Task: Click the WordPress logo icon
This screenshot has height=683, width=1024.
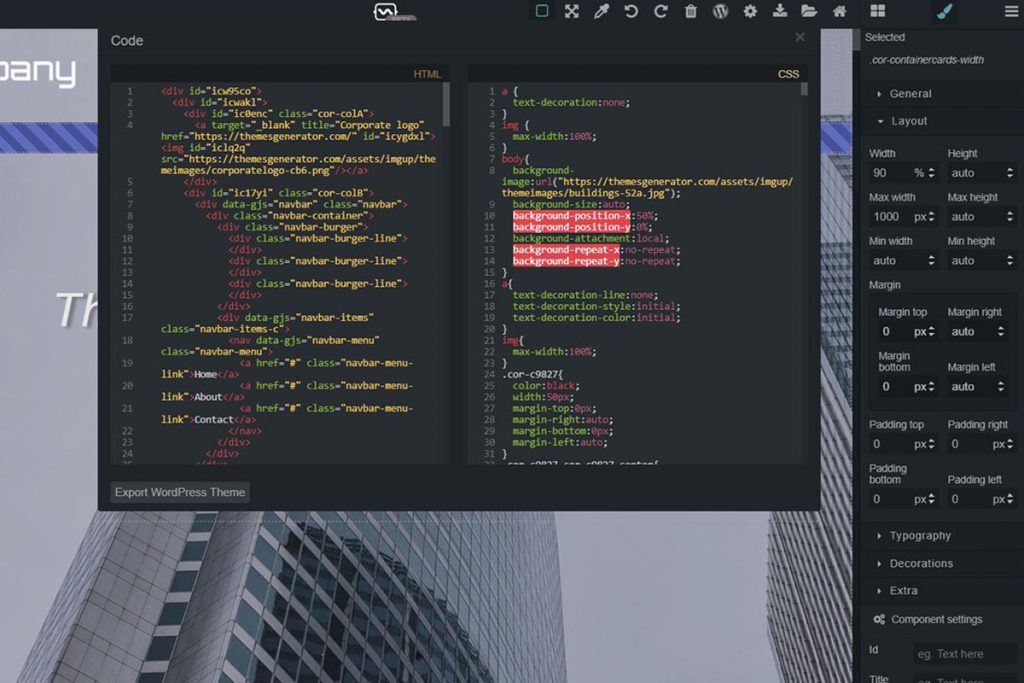Action: click(720, 10)
